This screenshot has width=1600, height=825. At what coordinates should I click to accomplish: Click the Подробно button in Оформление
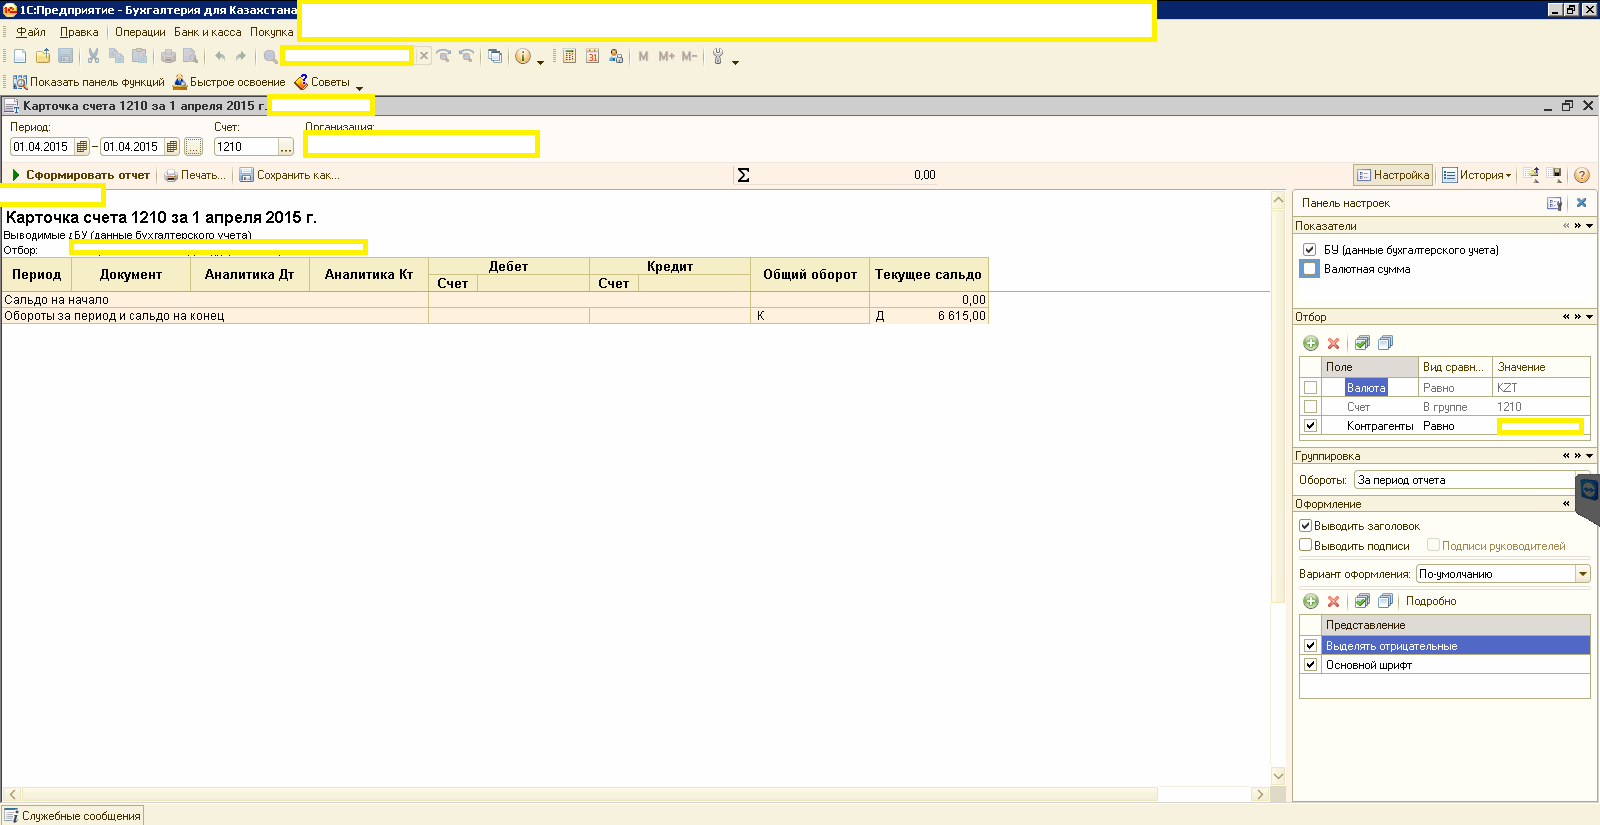click(1431, 601)
